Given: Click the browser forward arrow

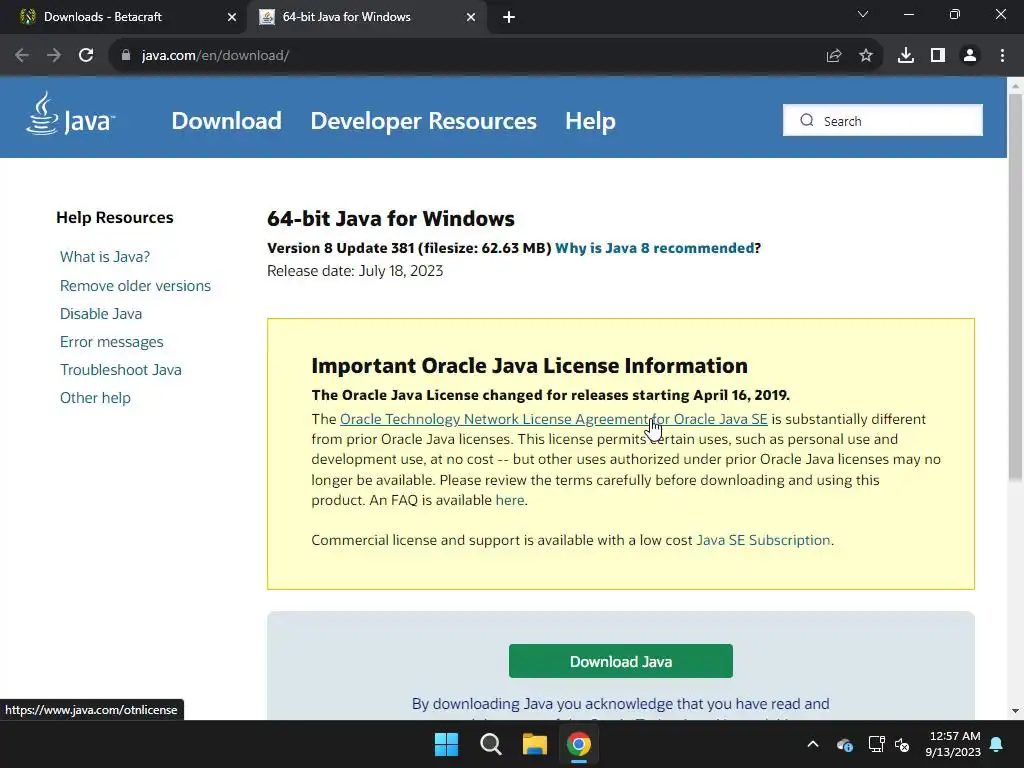Looking at the screenshot, I should point(54,56).
